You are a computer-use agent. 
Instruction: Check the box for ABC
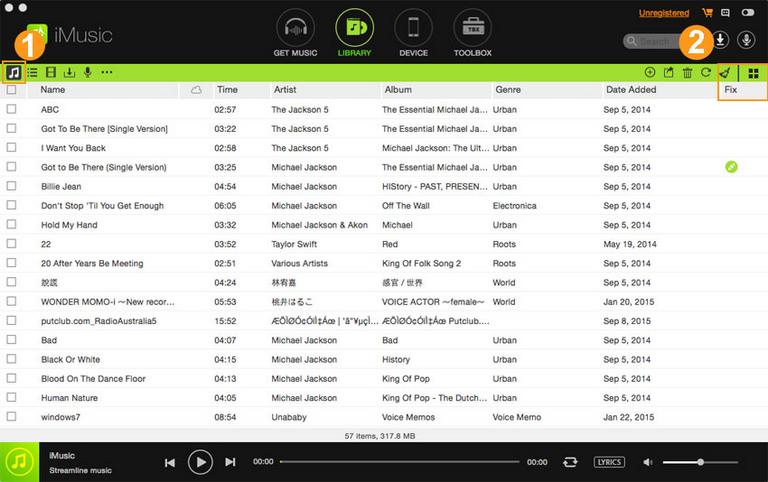(11, 109)
